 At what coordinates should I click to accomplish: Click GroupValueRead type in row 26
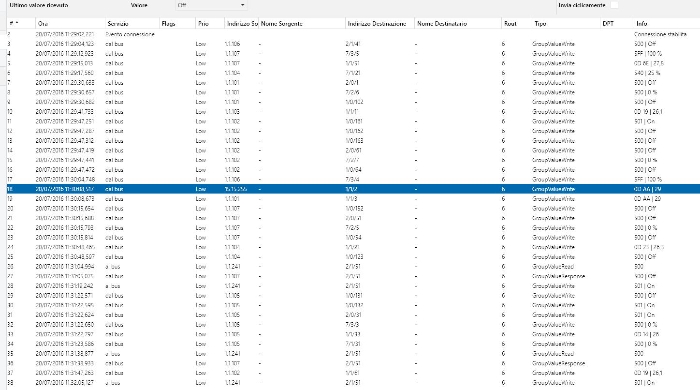(x=553, y=266)
